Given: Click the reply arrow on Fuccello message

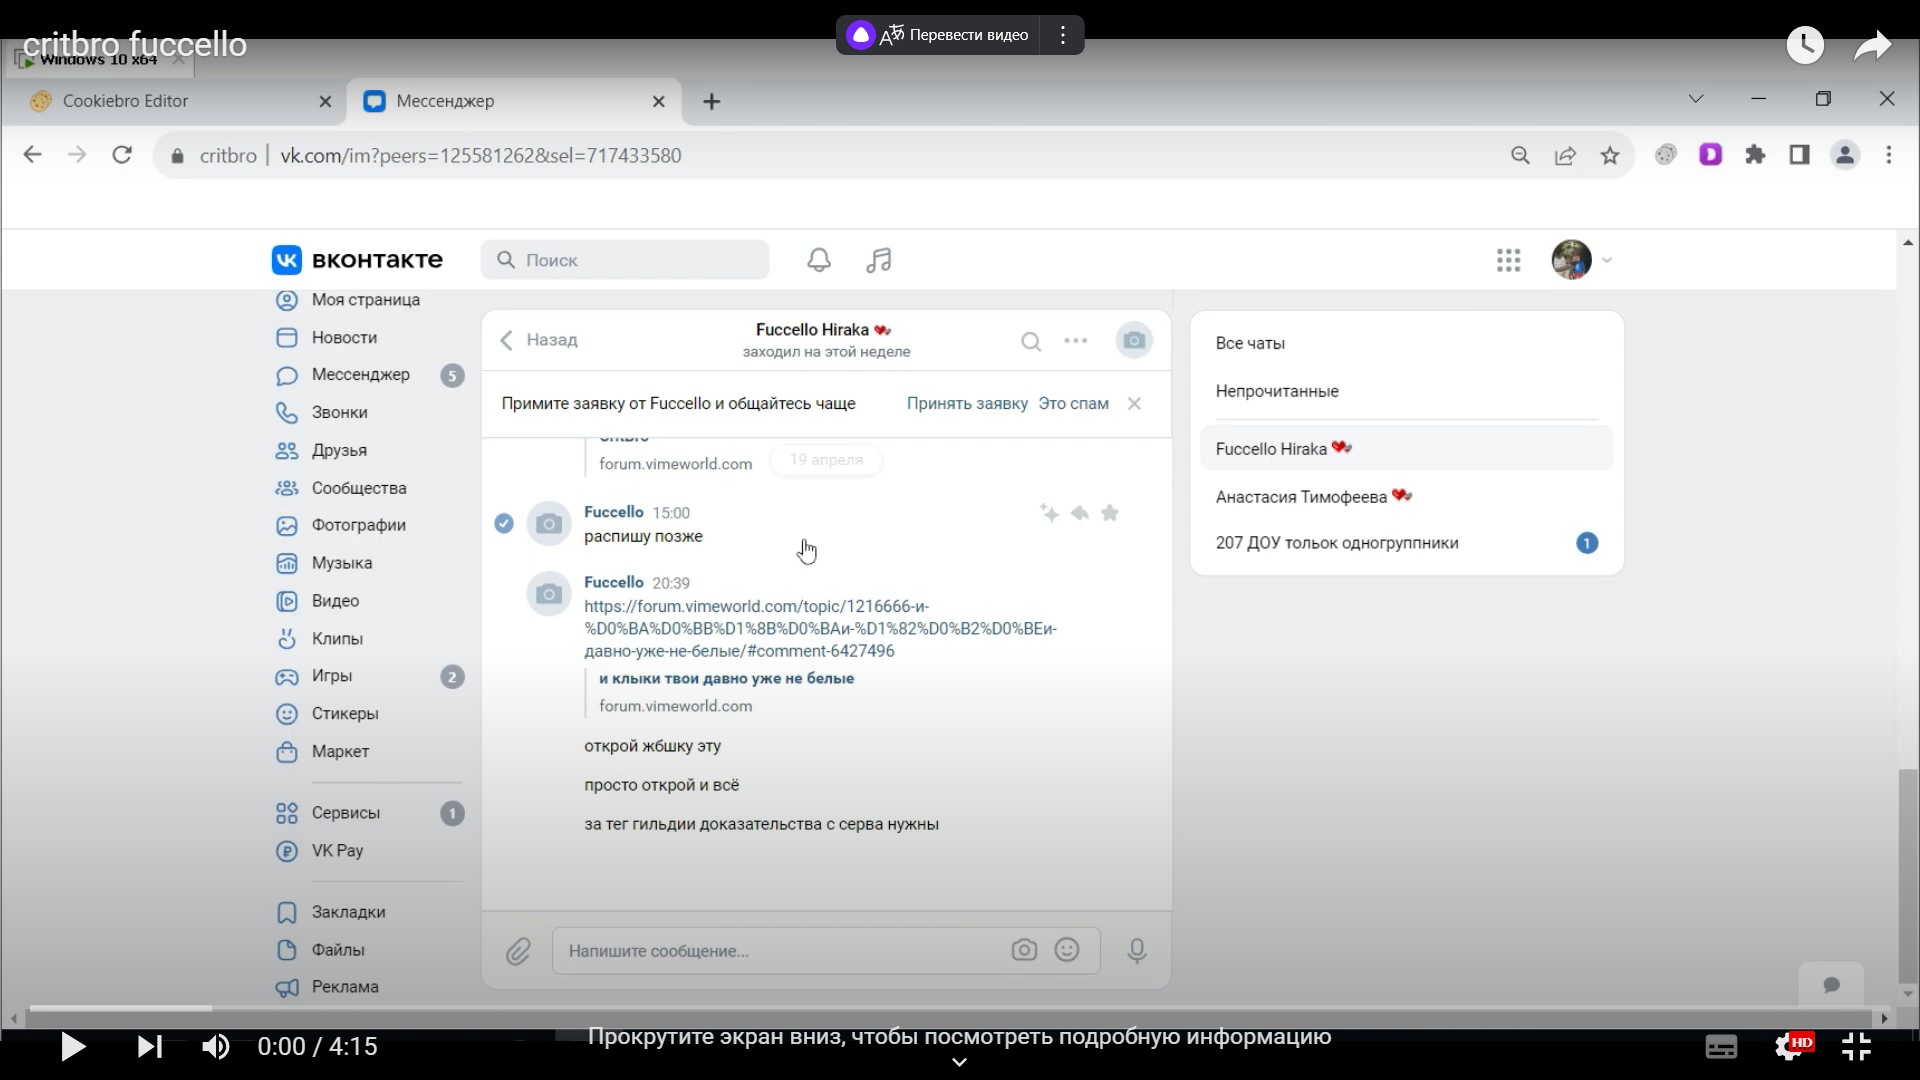Looking at the screenshot, I should click(1079, 513).
